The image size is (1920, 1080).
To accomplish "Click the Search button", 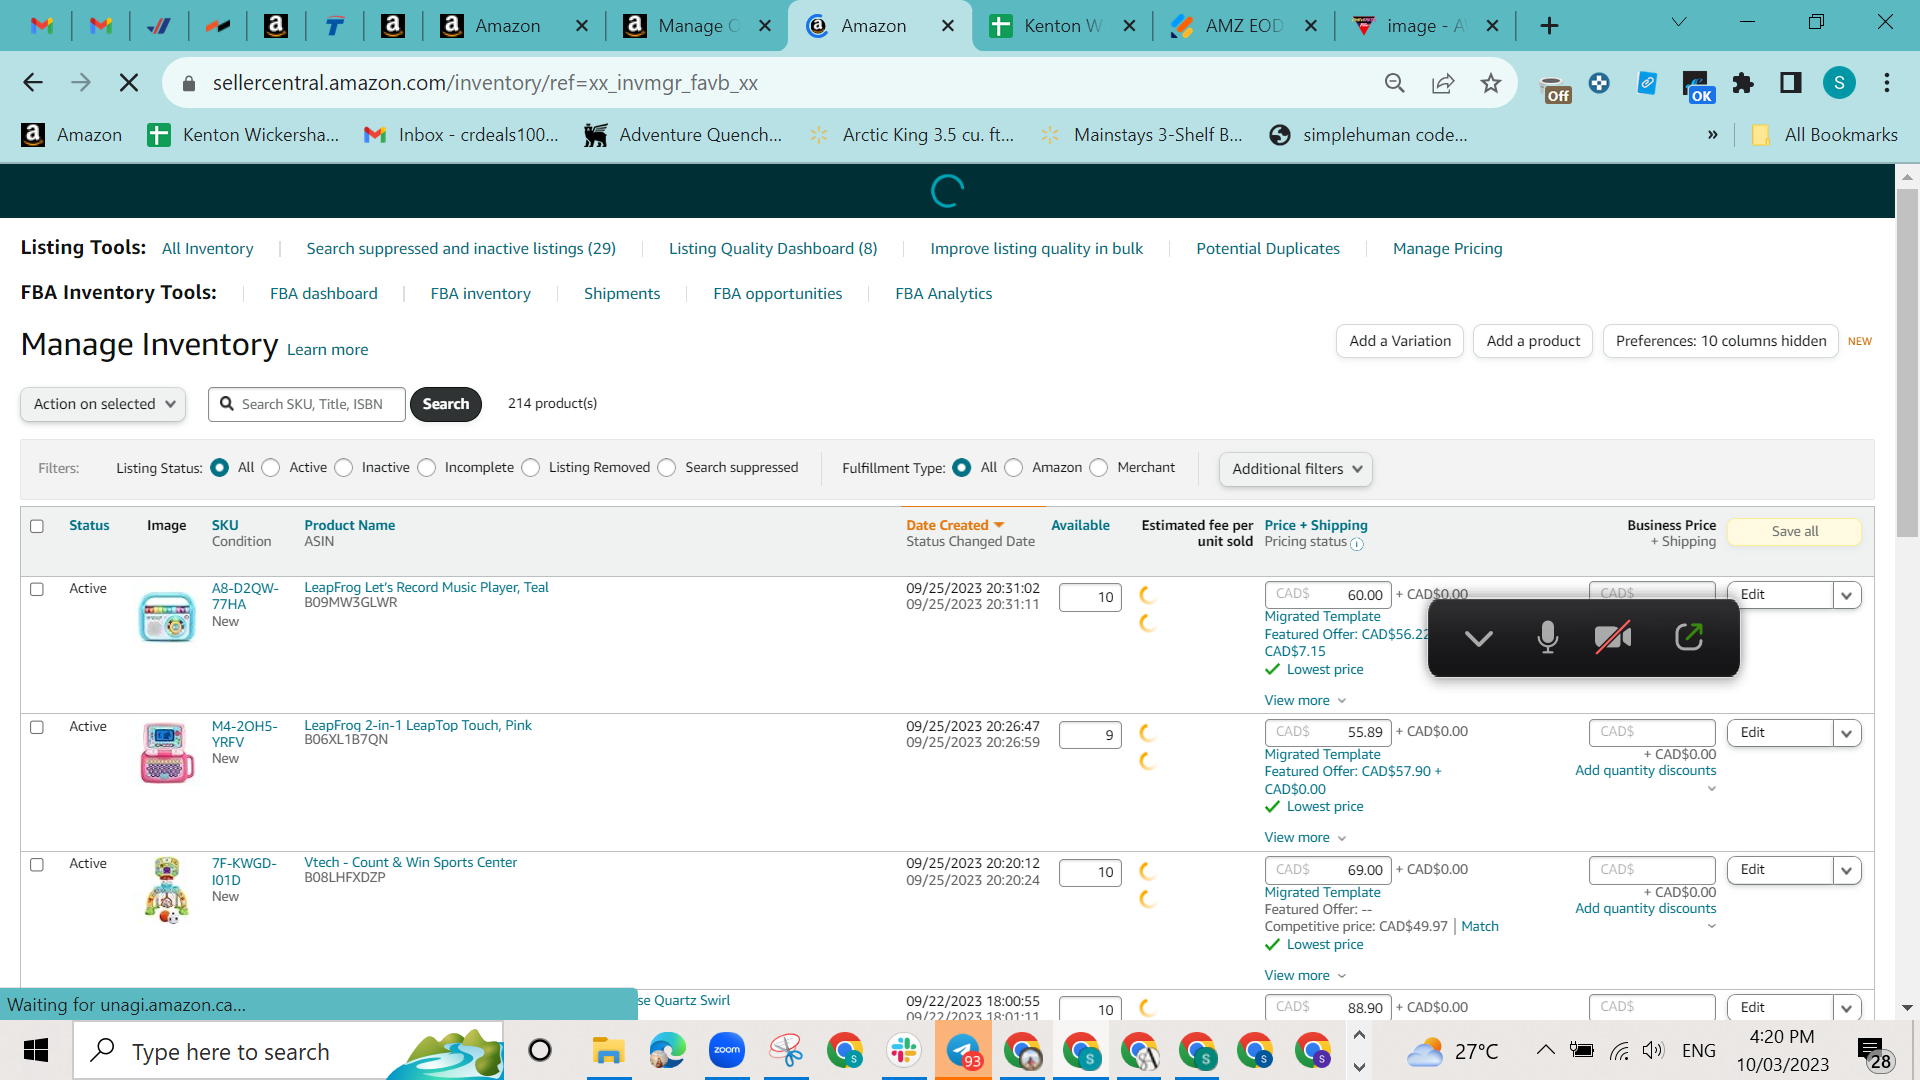I will pos(446,404).
